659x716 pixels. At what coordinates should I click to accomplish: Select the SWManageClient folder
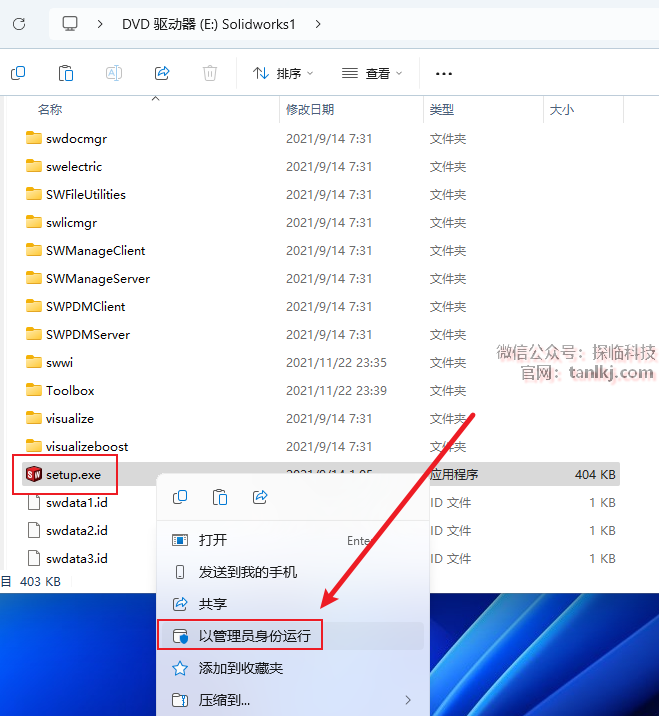pos(85,250)
